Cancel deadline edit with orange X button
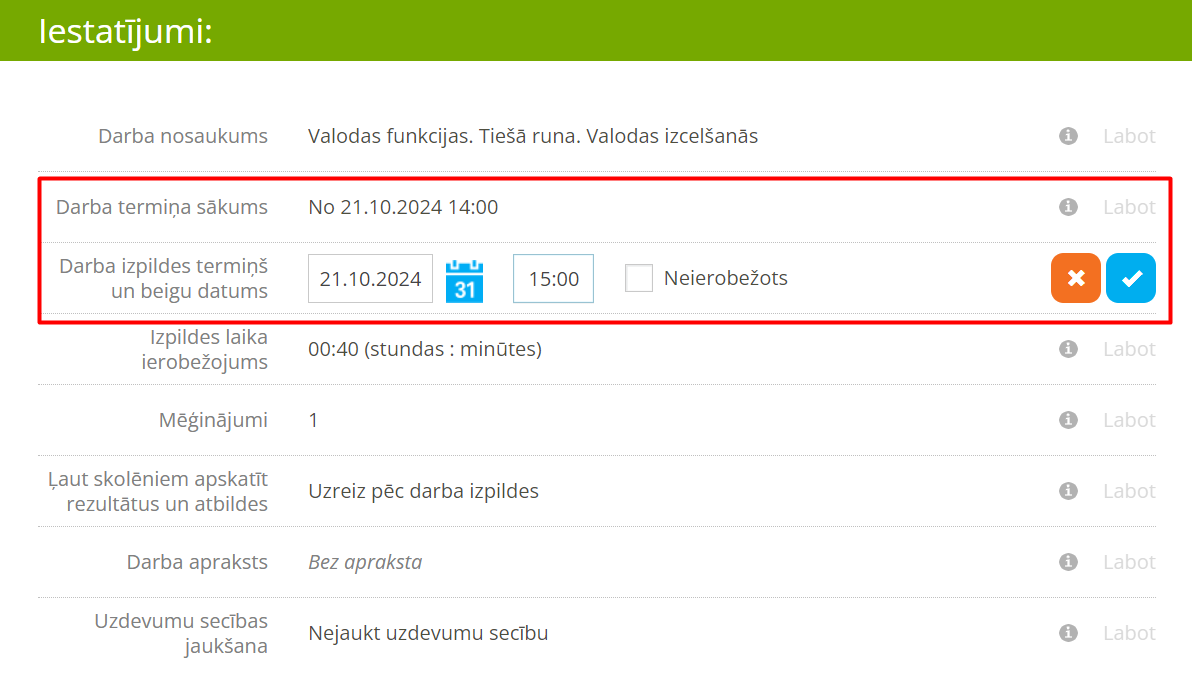1192x695 pixels. click(x=1076, y=278)
